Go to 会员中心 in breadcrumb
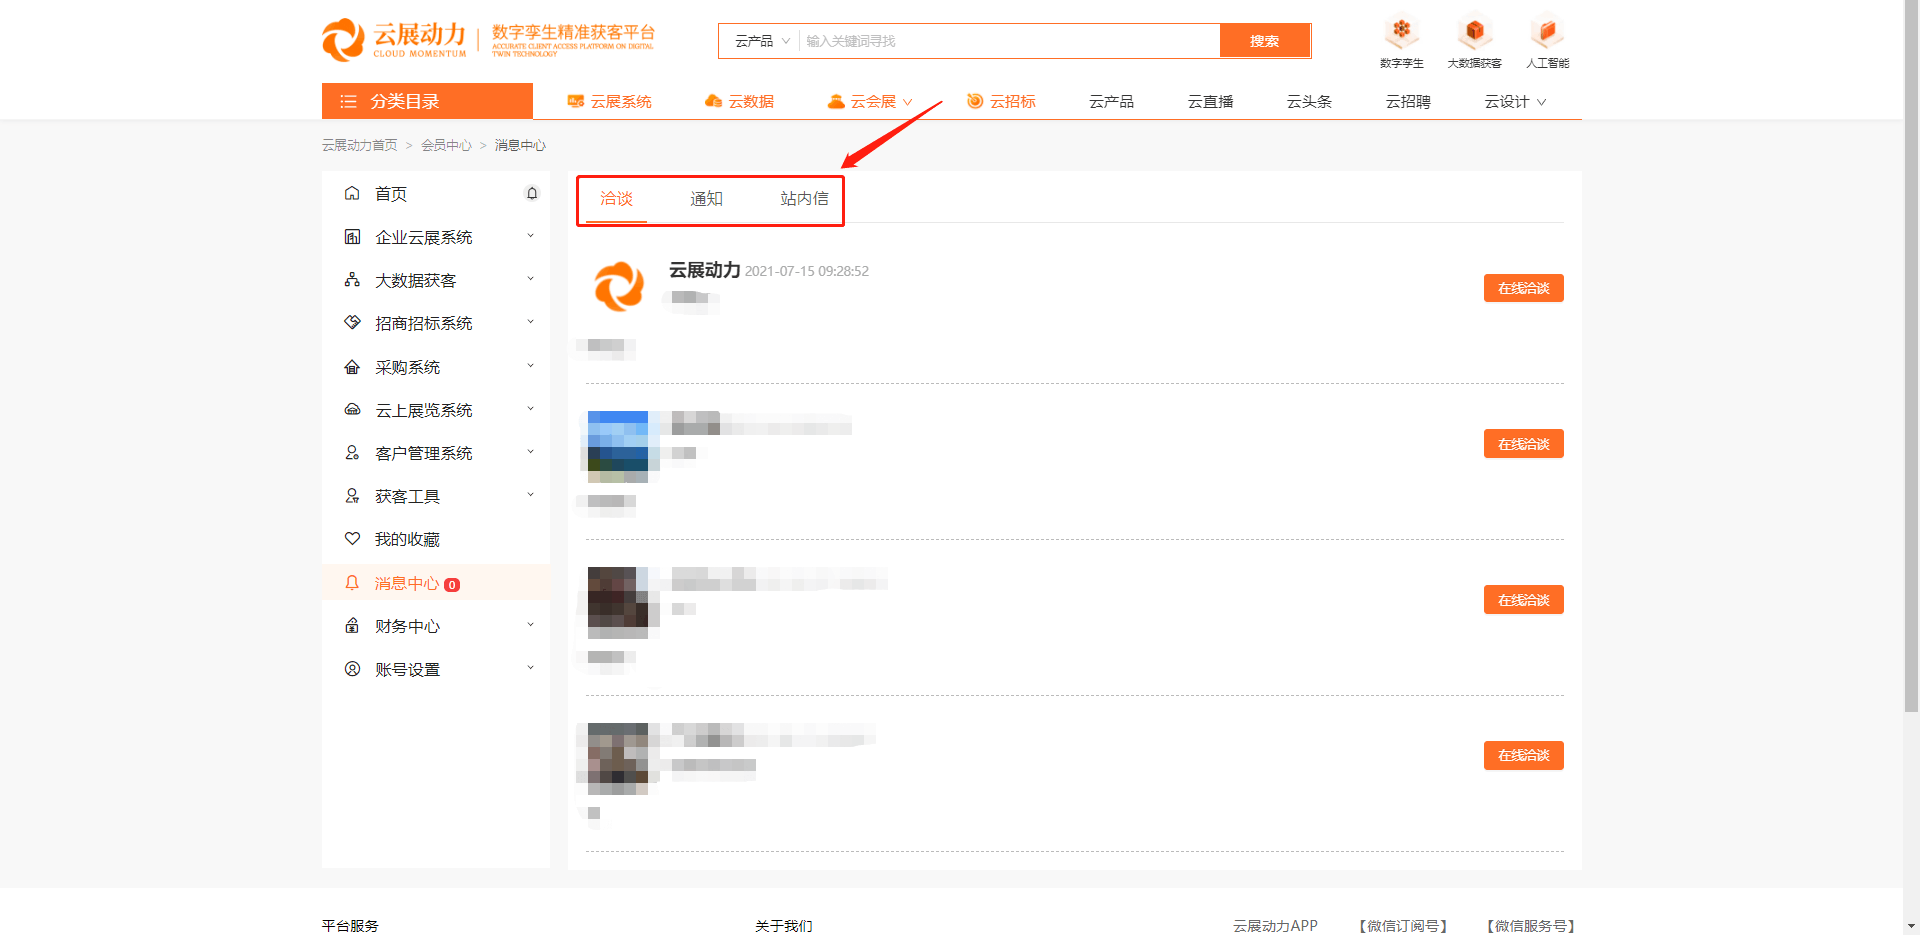This screenshot has height=935, width=1920. (x=446, y=146)
